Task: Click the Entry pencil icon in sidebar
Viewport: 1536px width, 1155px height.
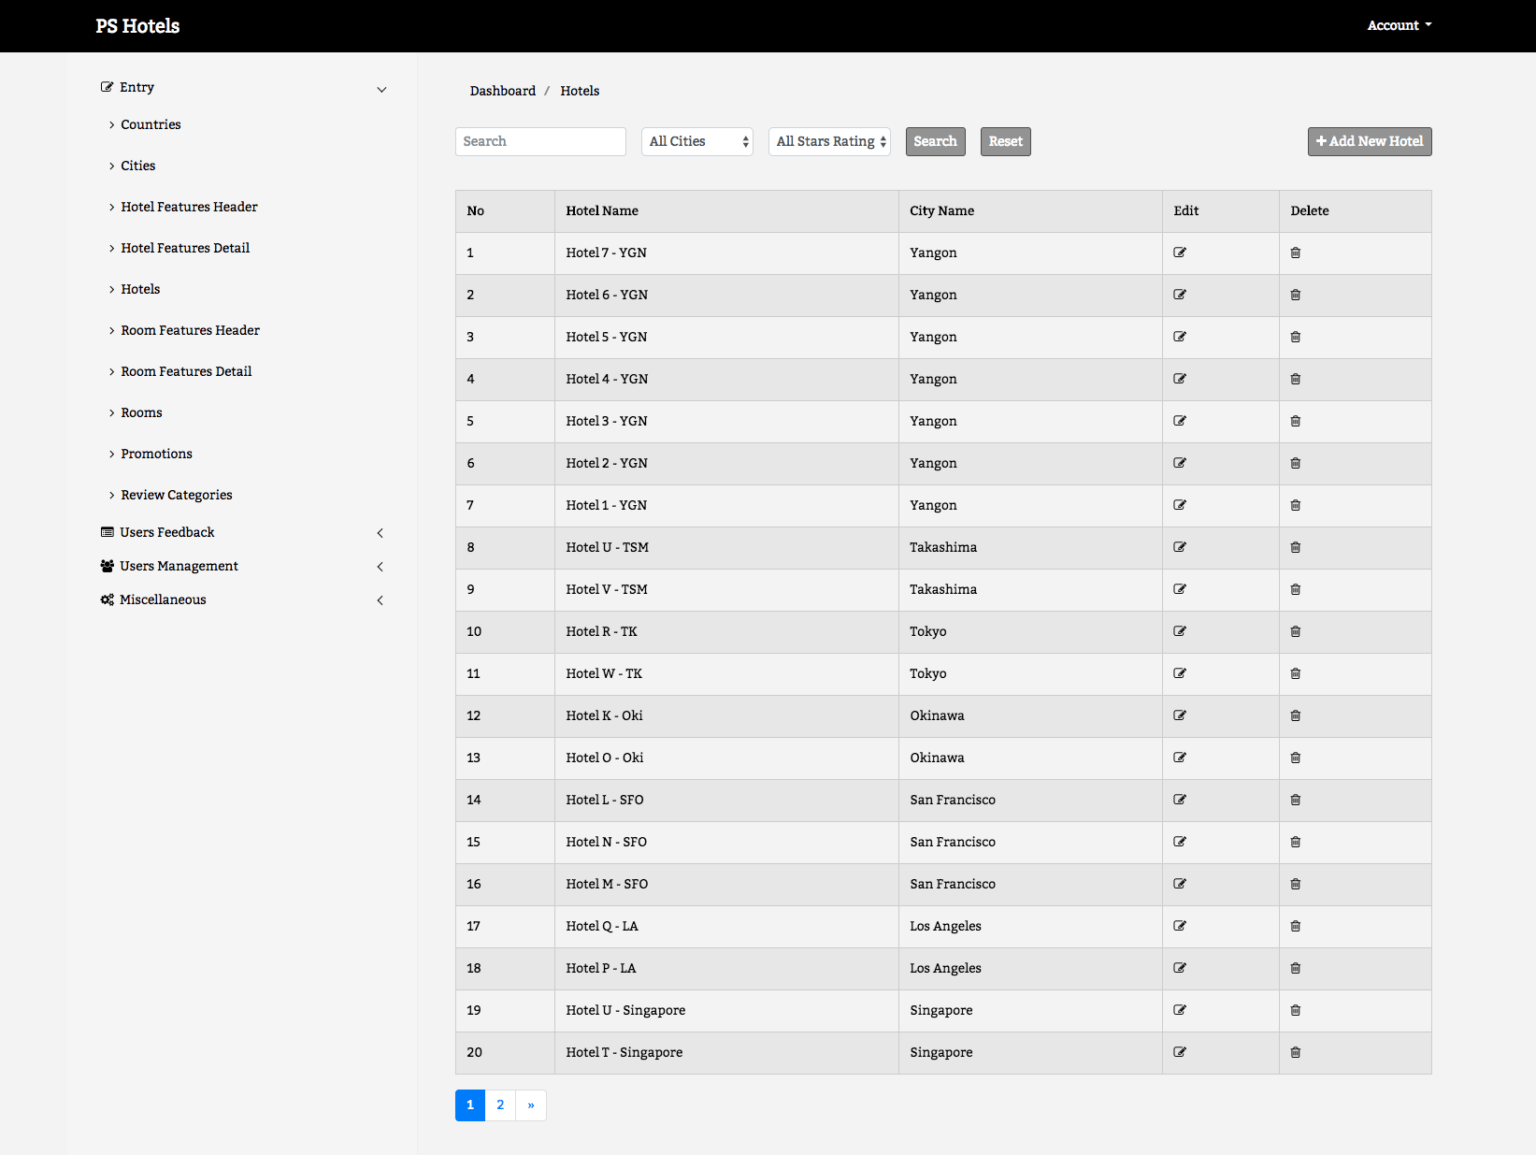Action: click(x=107, y=87)
